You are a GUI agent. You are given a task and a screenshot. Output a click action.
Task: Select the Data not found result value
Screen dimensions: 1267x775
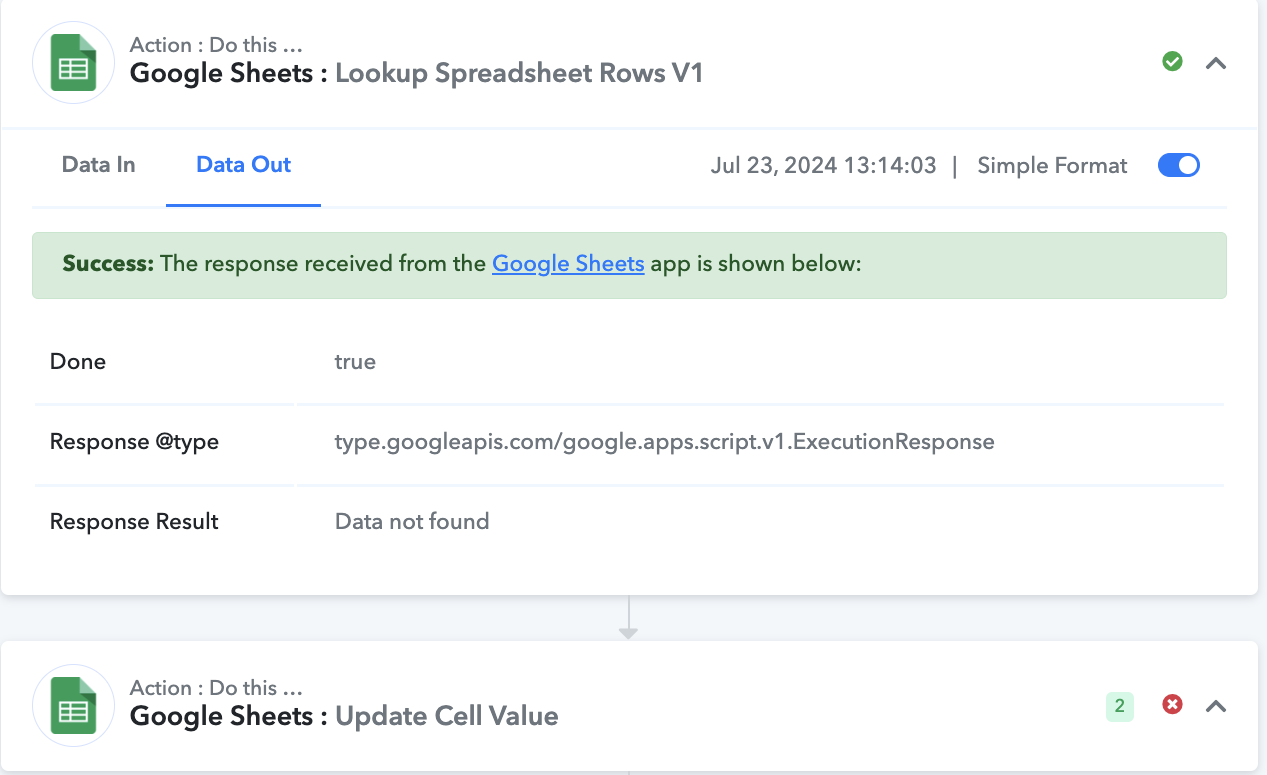pyautogui.click(x=412, y=521)
